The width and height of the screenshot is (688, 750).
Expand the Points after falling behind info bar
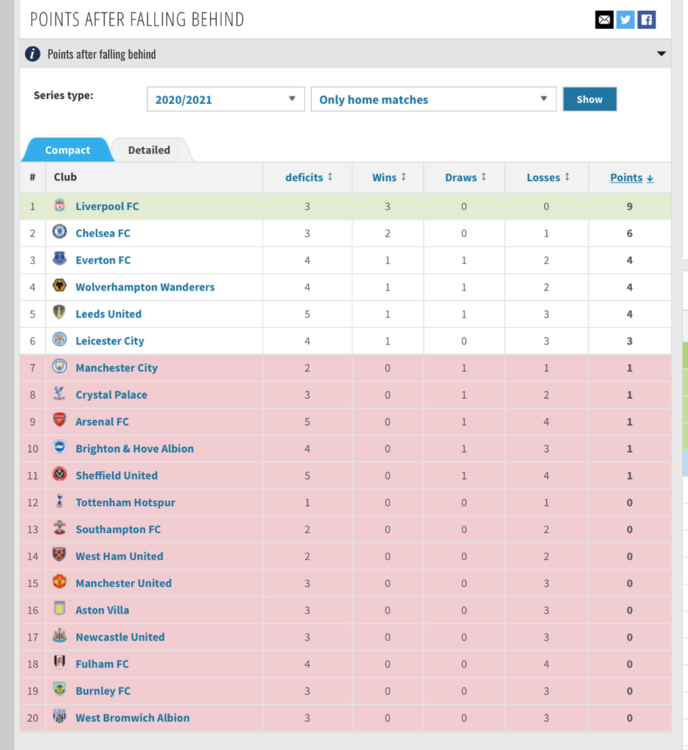[x=661, y=54]
